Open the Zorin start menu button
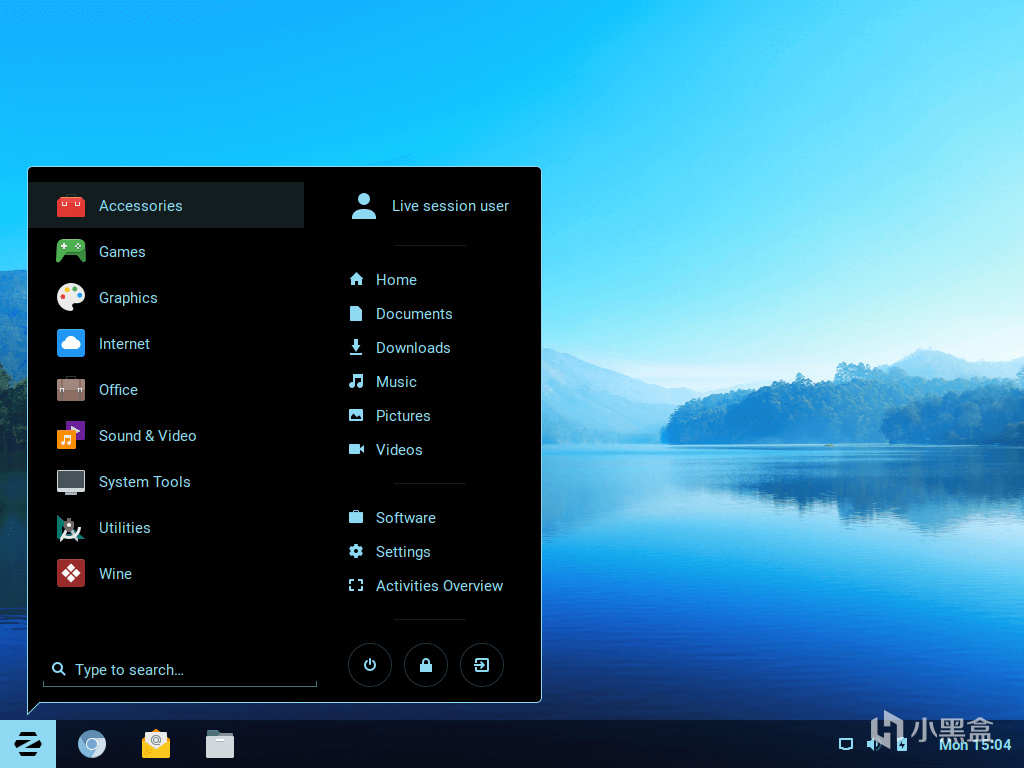This screenshot has width=1024, height=768. (28, 744)
